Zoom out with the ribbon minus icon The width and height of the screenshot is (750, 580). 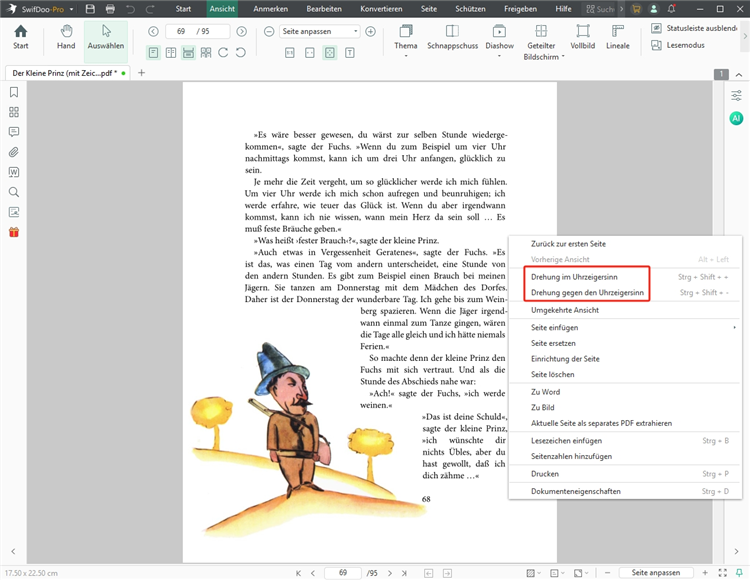269,32
